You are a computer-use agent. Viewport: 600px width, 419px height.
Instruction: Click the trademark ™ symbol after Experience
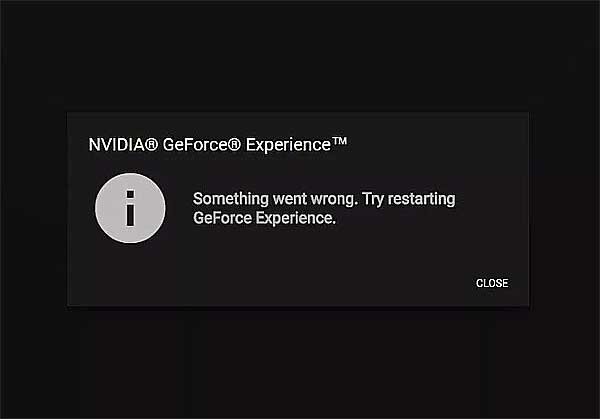(x=339, y=141)
